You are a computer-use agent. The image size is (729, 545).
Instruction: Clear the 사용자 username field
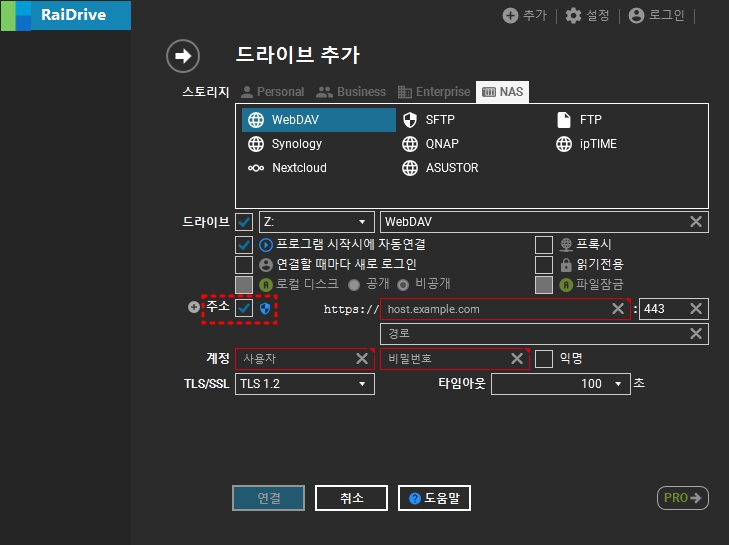362,359
